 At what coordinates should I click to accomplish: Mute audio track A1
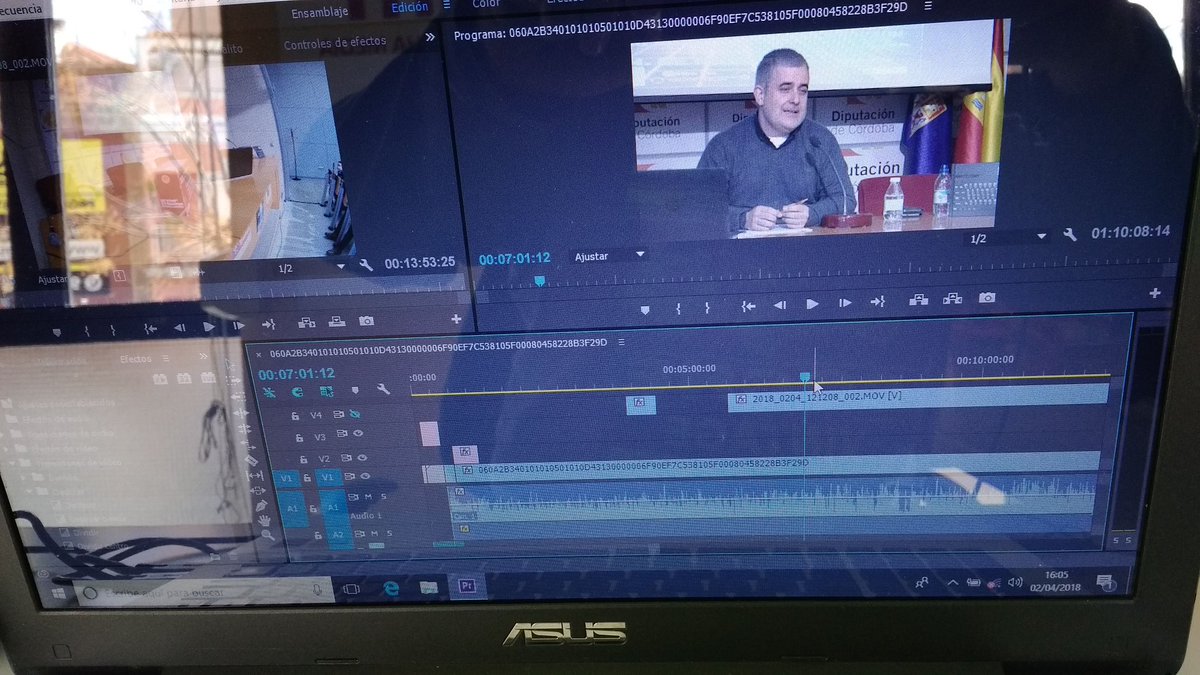367,497
